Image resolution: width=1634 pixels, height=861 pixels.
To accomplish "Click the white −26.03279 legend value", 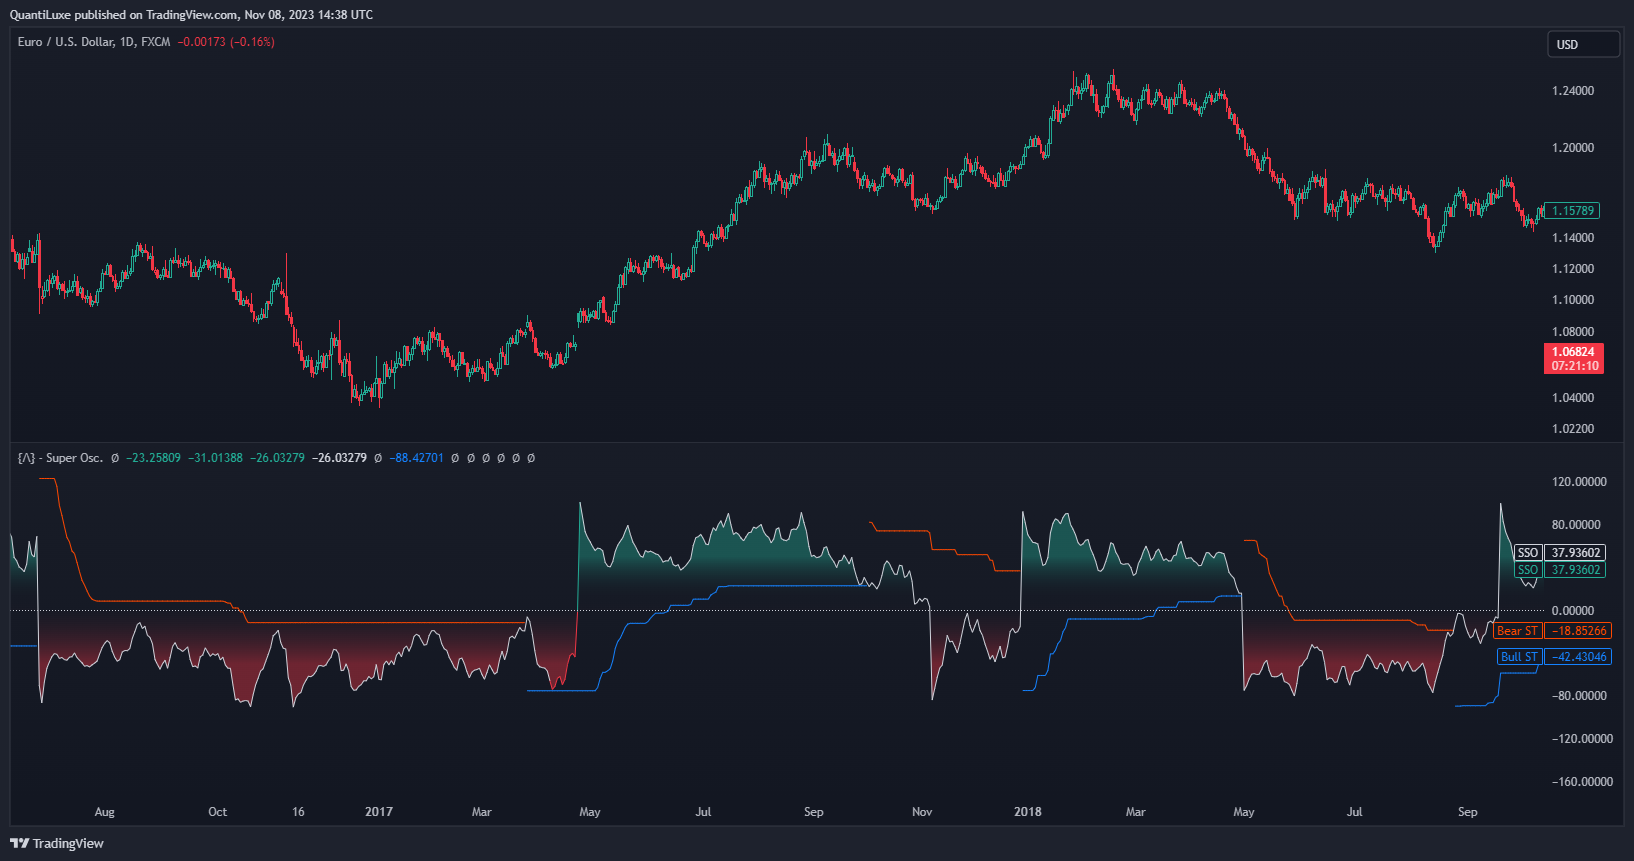I will 339,458.
